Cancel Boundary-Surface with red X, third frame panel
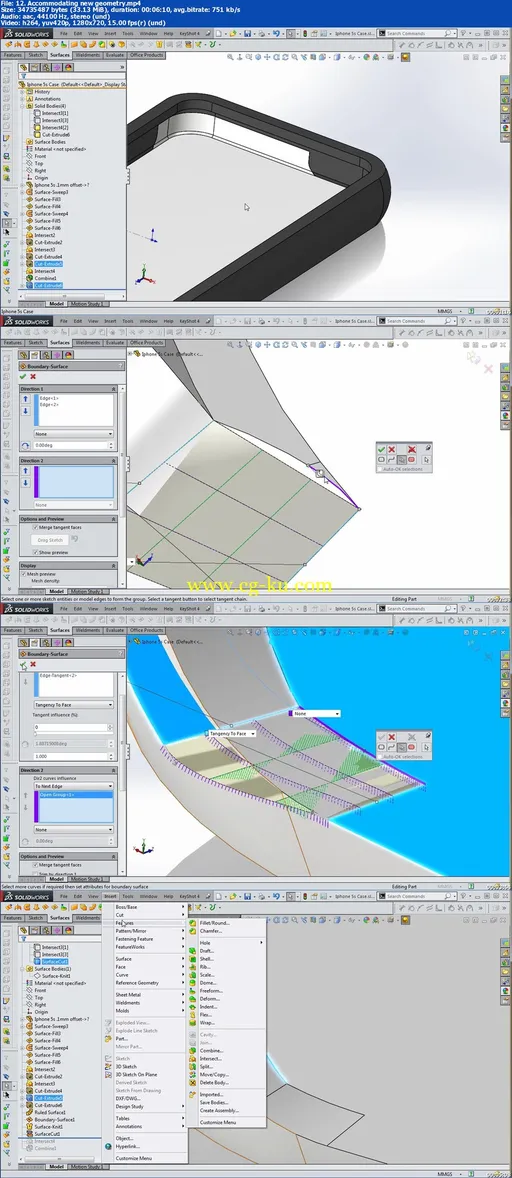Viewport: 512px width, 1178px height. tap(33, 664)
